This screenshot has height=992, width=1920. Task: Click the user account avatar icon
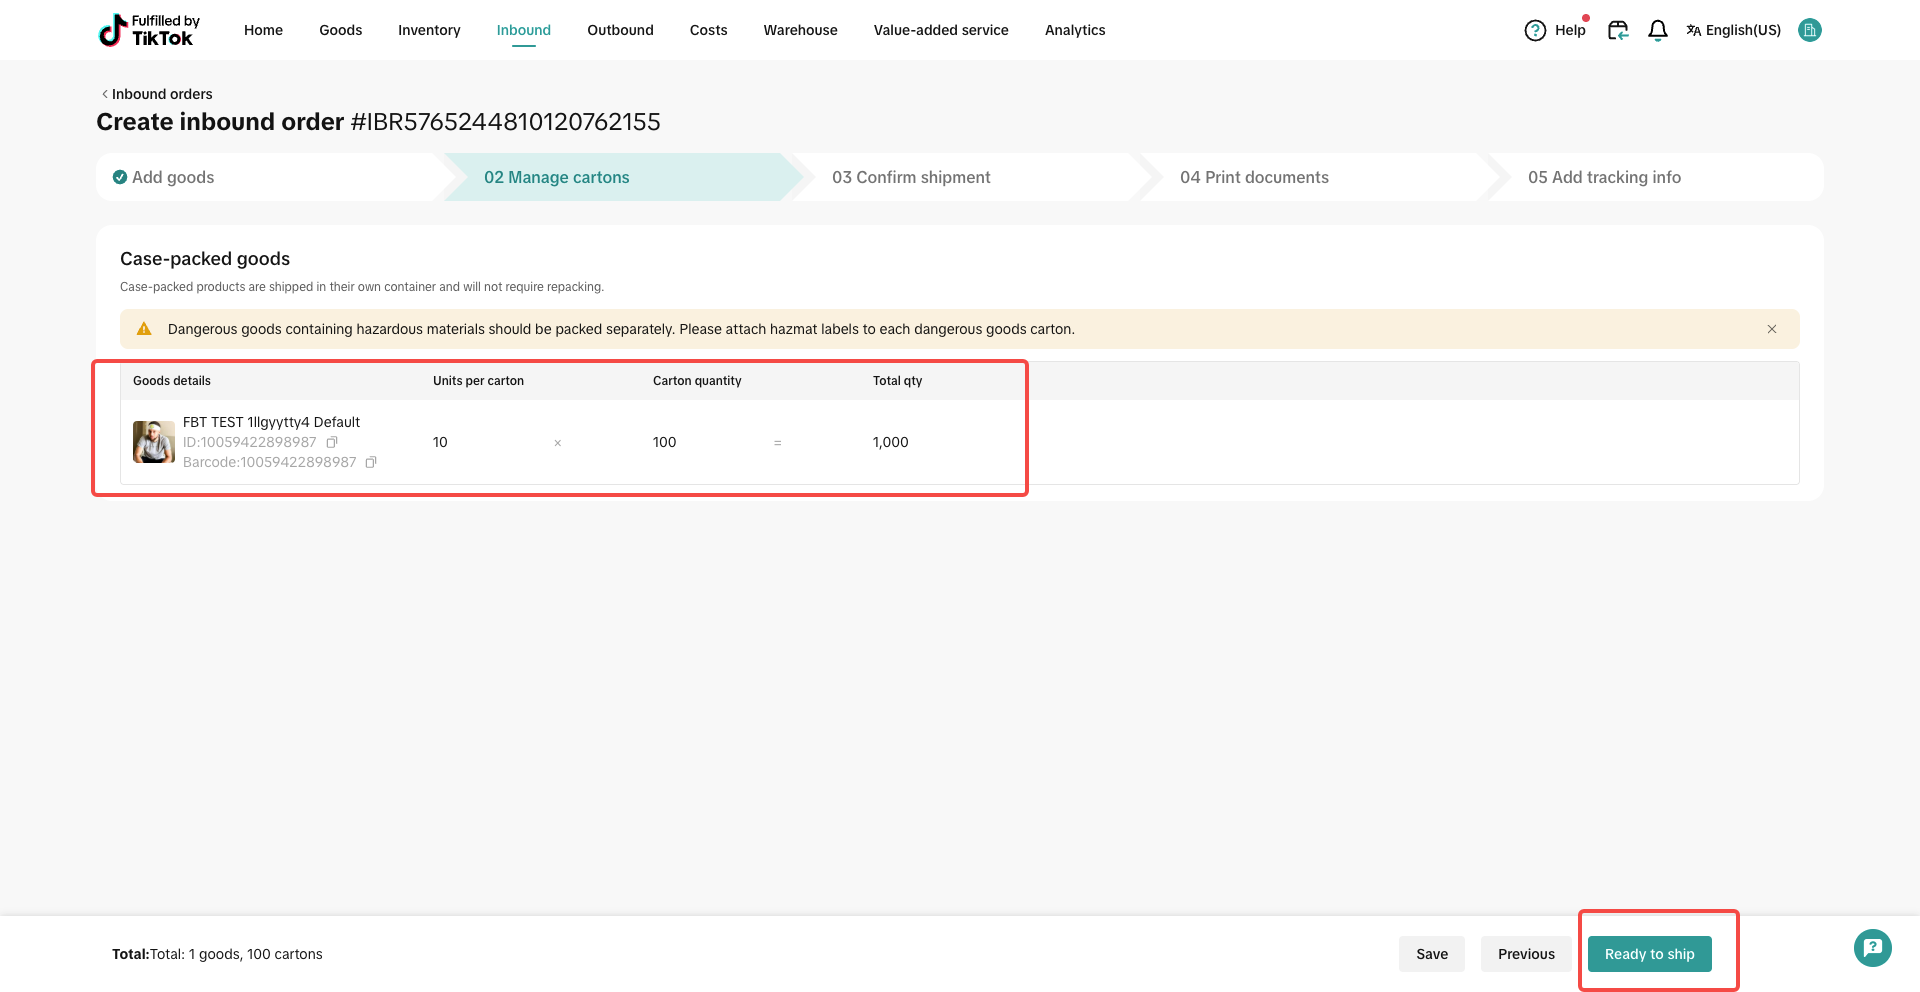(x=1809, y=30)
